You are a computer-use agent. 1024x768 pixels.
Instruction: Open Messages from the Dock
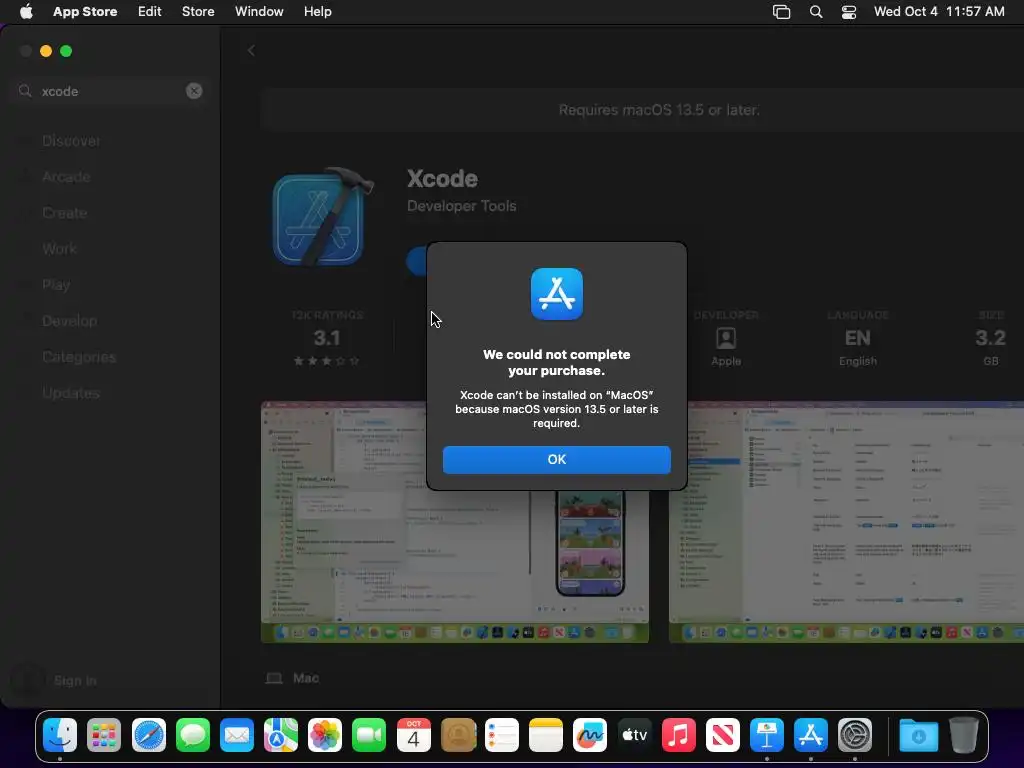pos(193,735)
